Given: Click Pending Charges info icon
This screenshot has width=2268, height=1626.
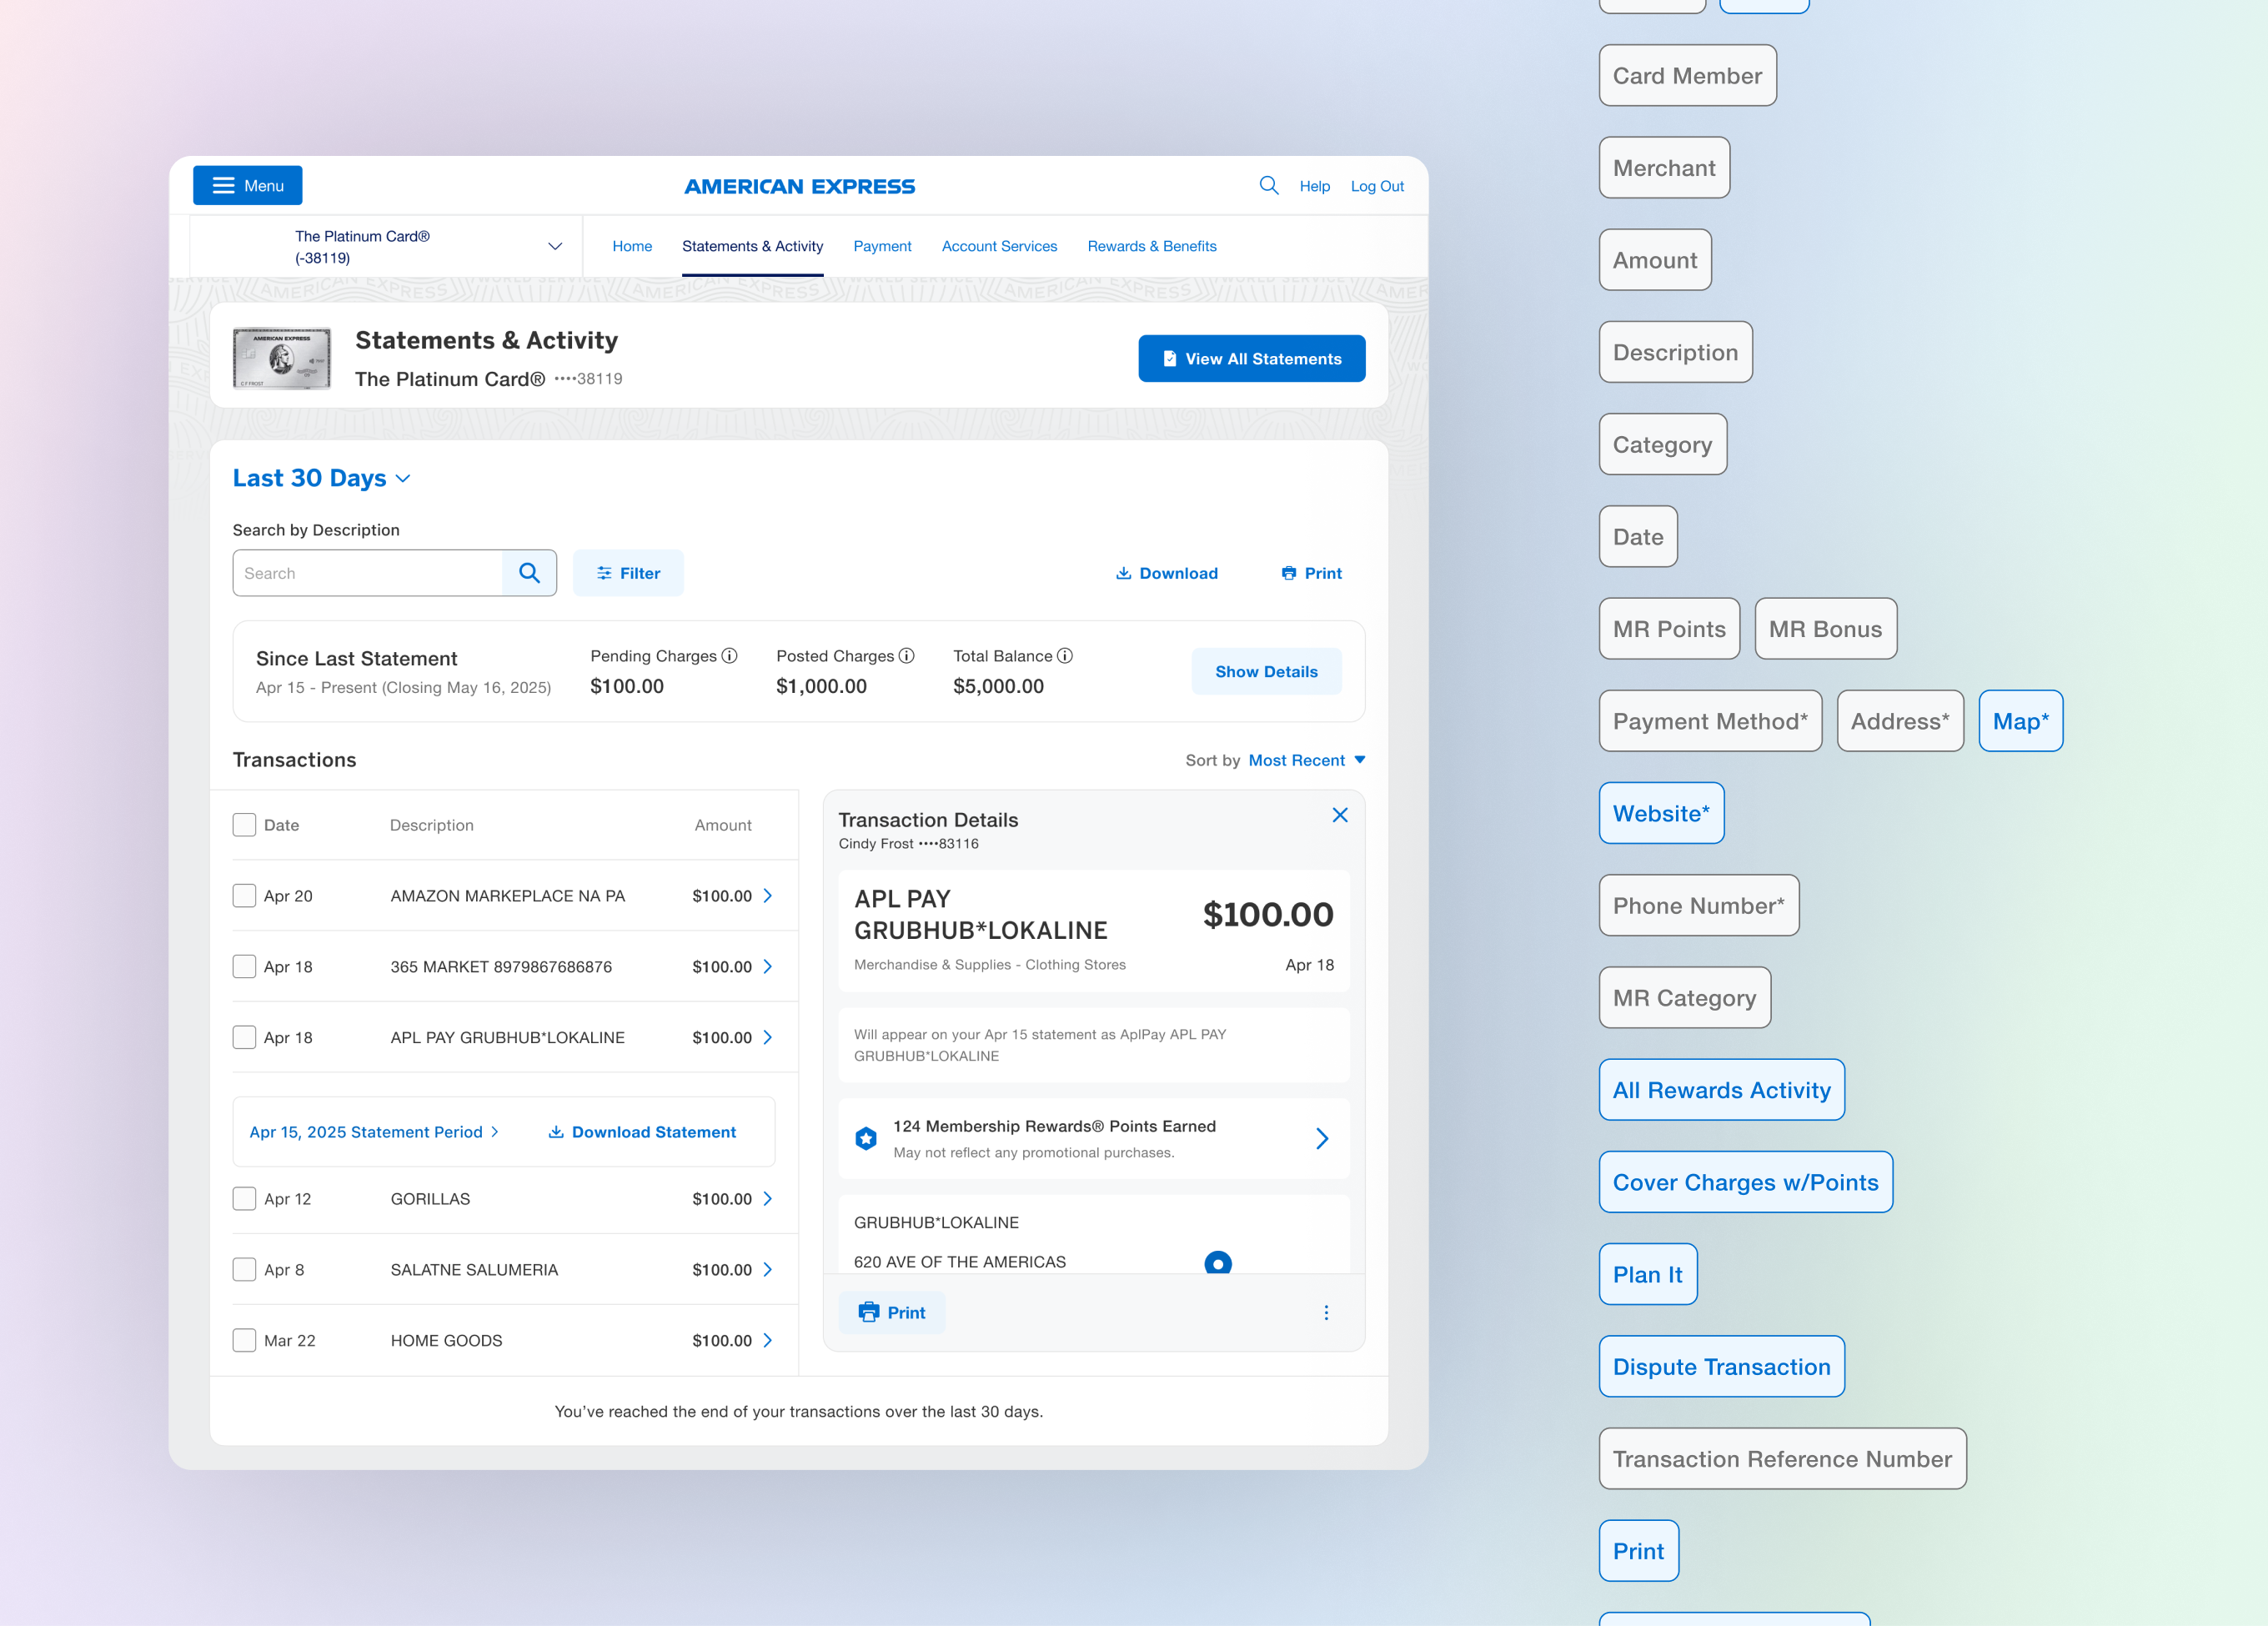Looking at the screenshot, I should point(730,656).
